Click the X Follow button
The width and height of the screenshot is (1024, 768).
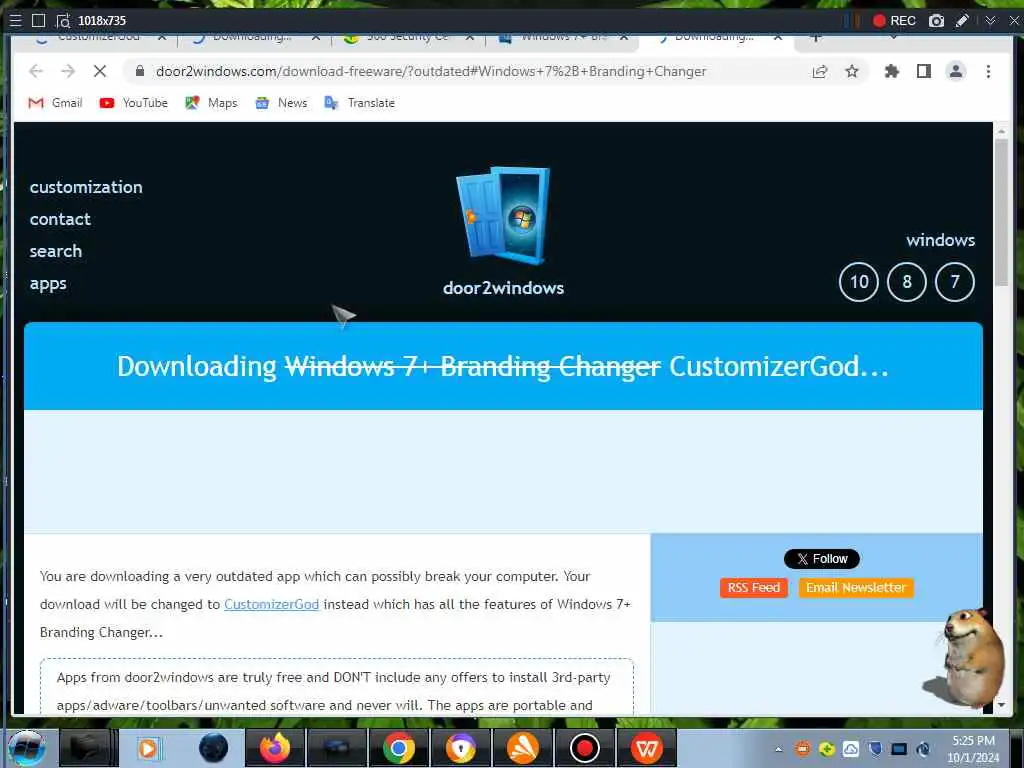click(x=822, y=559)
